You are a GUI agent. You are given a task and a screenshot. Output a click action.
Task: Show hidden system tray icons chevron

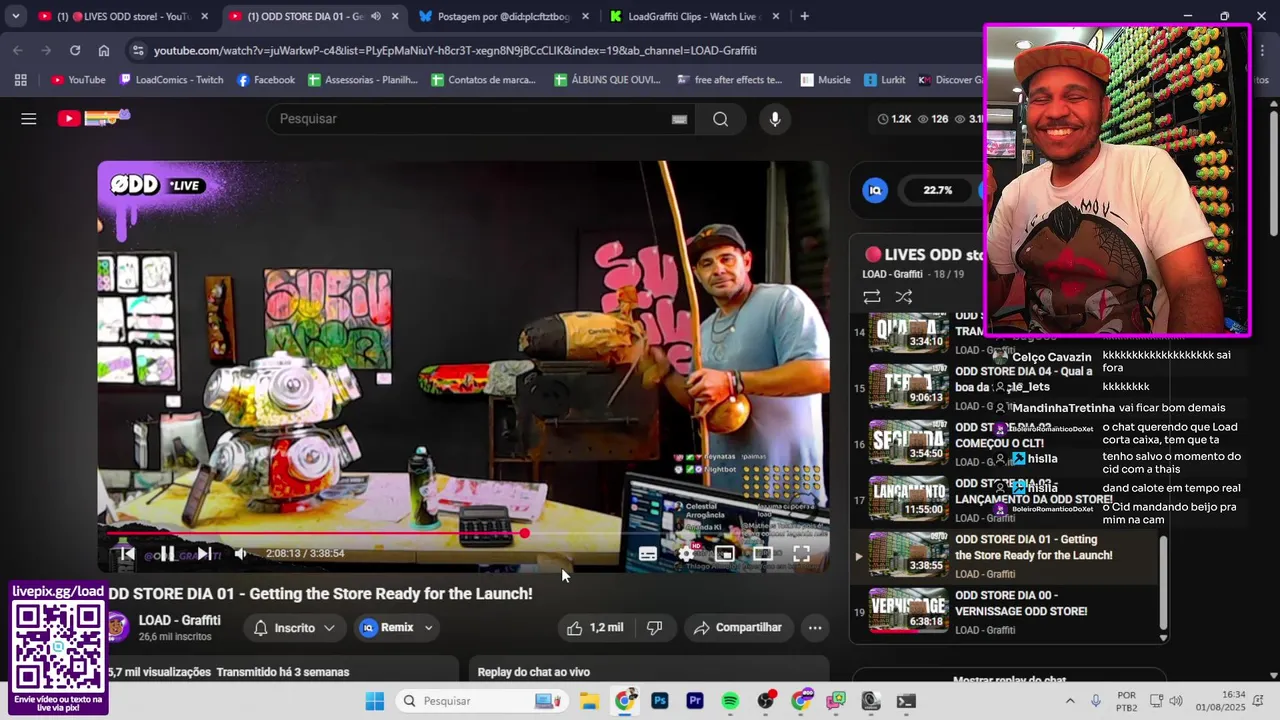[x=1070, y=701]
